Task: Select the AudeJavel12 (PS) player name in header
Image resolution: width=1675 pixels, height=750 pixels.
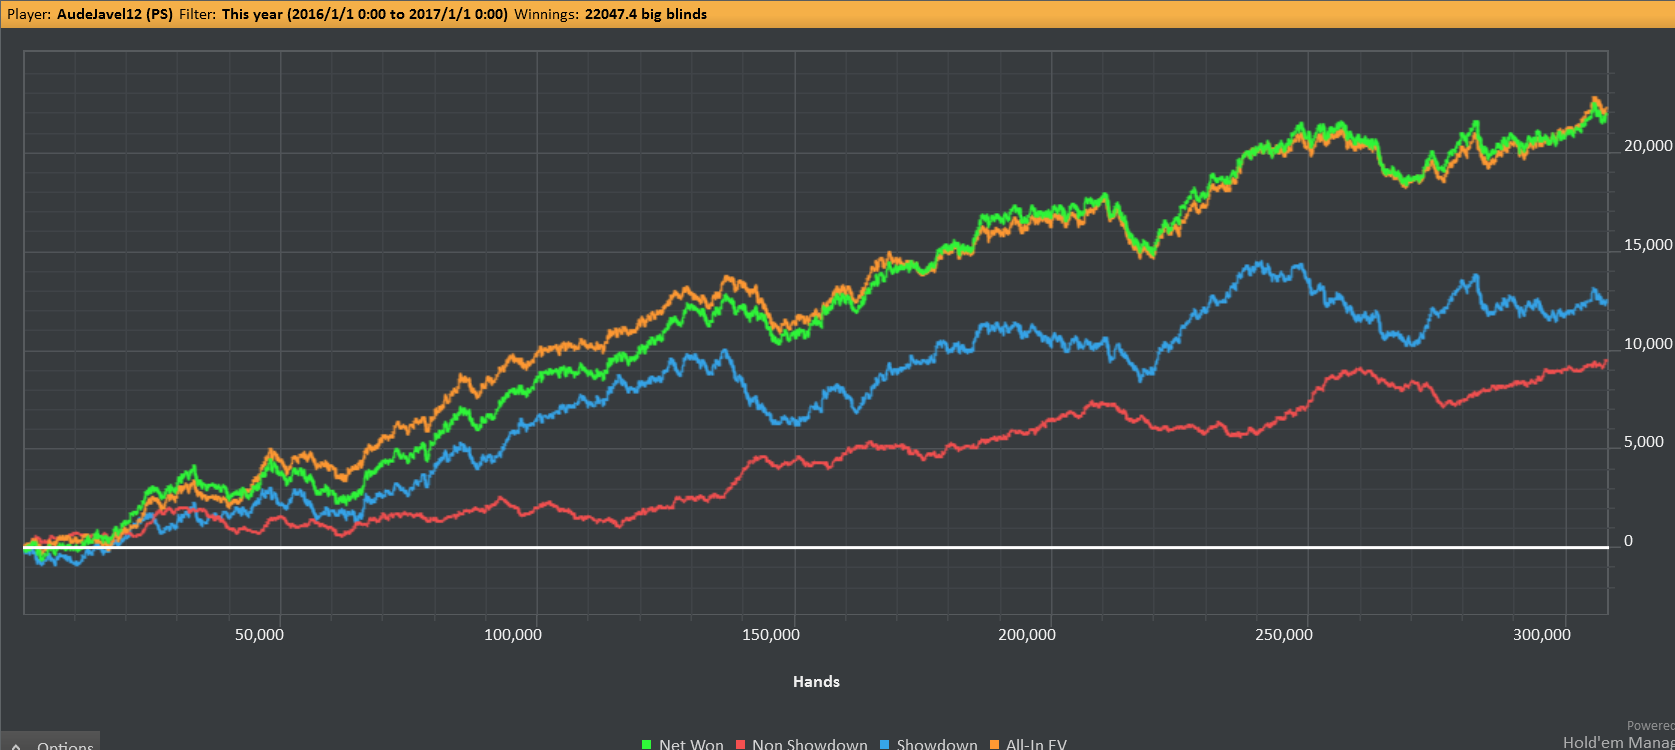Action: [x=114, y=14]
